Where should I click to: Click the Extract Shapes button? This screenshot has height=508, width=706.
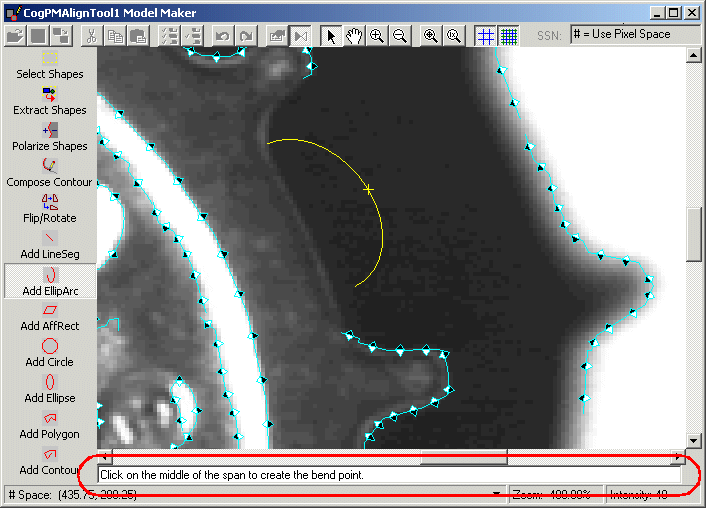[x=50, y=100]
